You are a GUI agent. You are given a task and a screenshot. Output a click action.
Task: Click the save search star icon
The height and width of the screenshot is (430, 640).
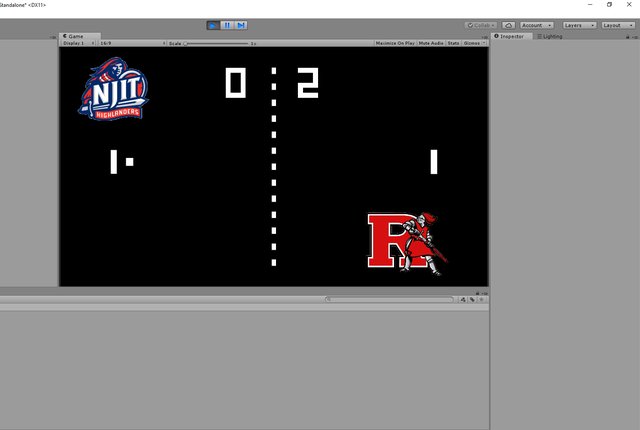[x=482, y=299]
